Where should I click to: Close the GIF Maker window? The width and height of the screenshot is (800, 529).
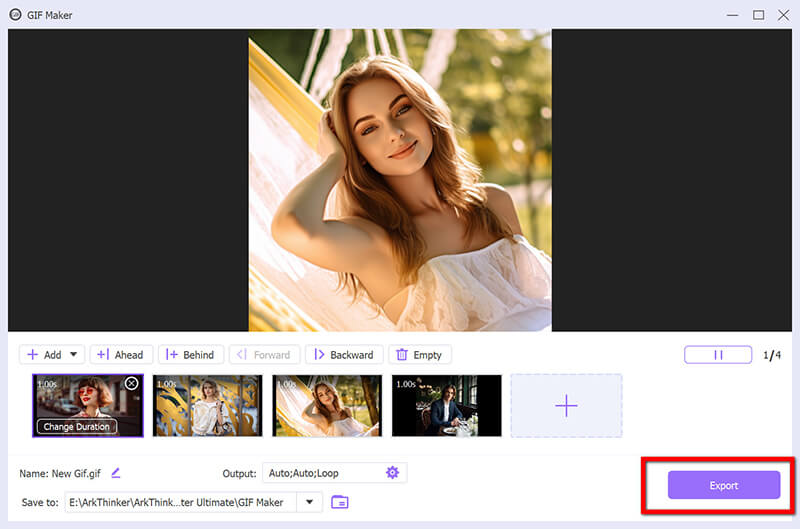pyautogui.click(x=784, y=15)
